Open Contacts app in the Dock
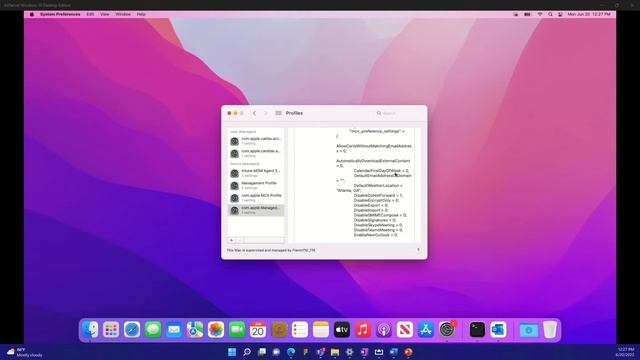This screenshot has width=640, height=360. pos(279,329)
